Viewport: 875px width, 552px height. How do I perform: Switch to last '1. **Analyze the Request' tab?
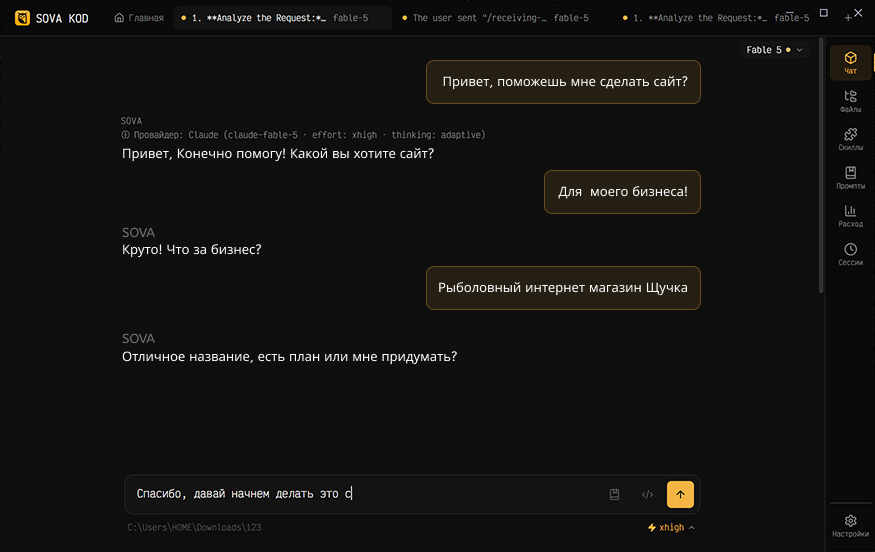pos(717,18)
